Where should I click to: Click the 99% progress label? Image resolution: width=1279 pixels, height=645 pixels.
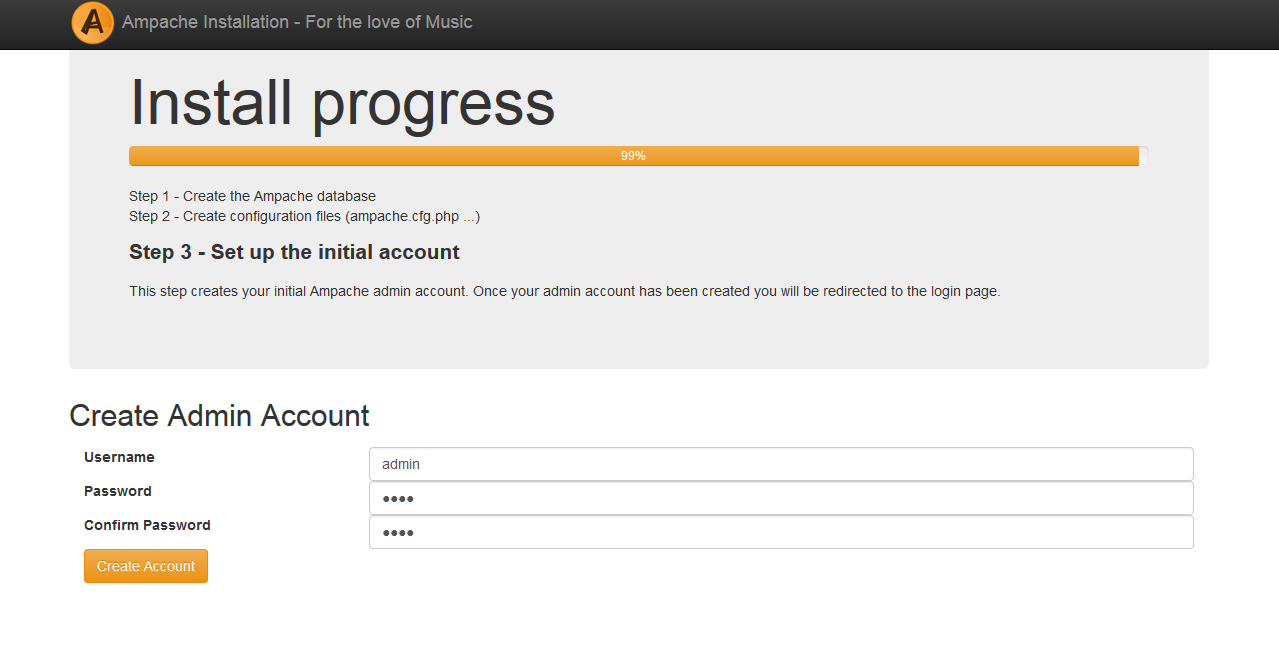pos(633,156)
